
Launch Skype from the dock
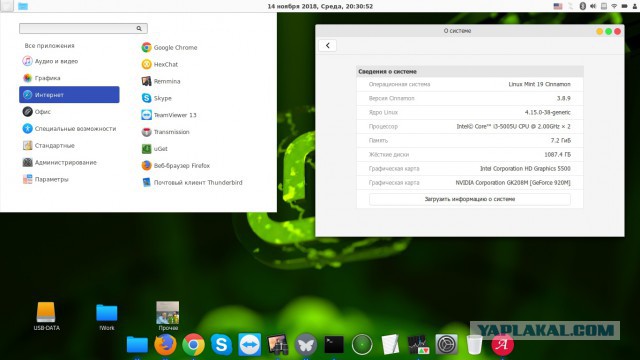[221, 344]
